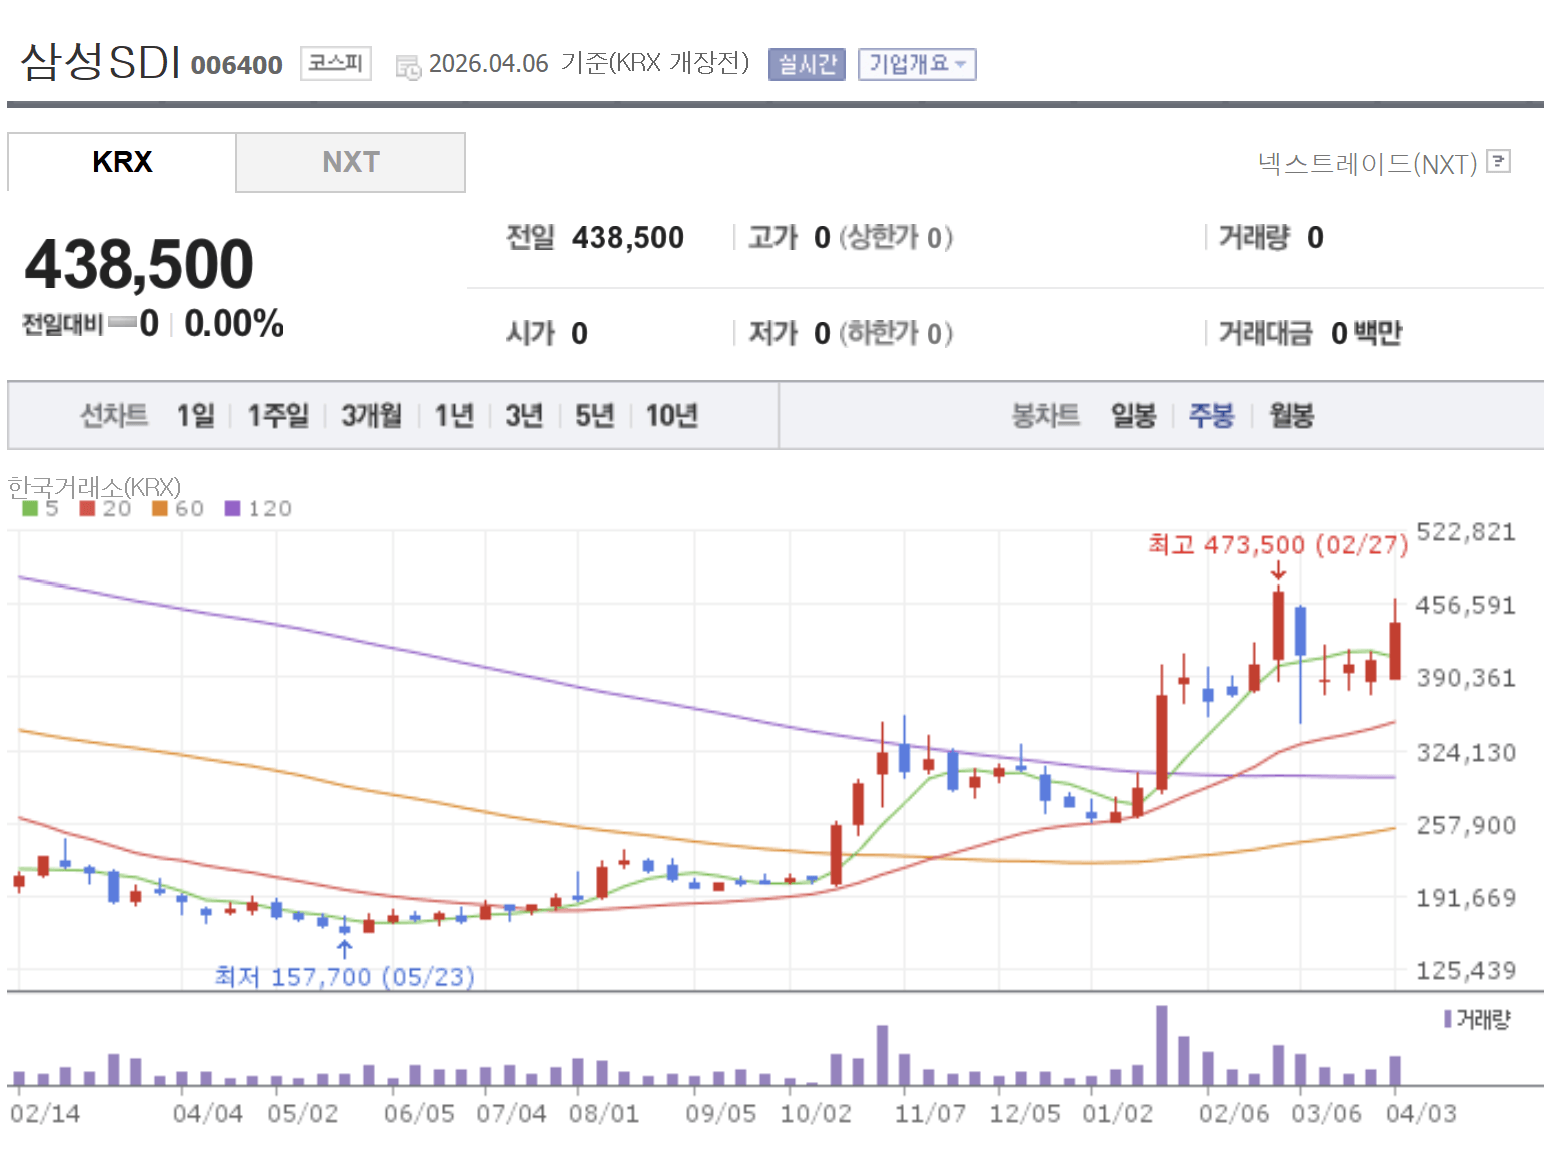1544x1166 pixels.
Task: Click the 02/14 date axis label
Action: pos(45,1113)
